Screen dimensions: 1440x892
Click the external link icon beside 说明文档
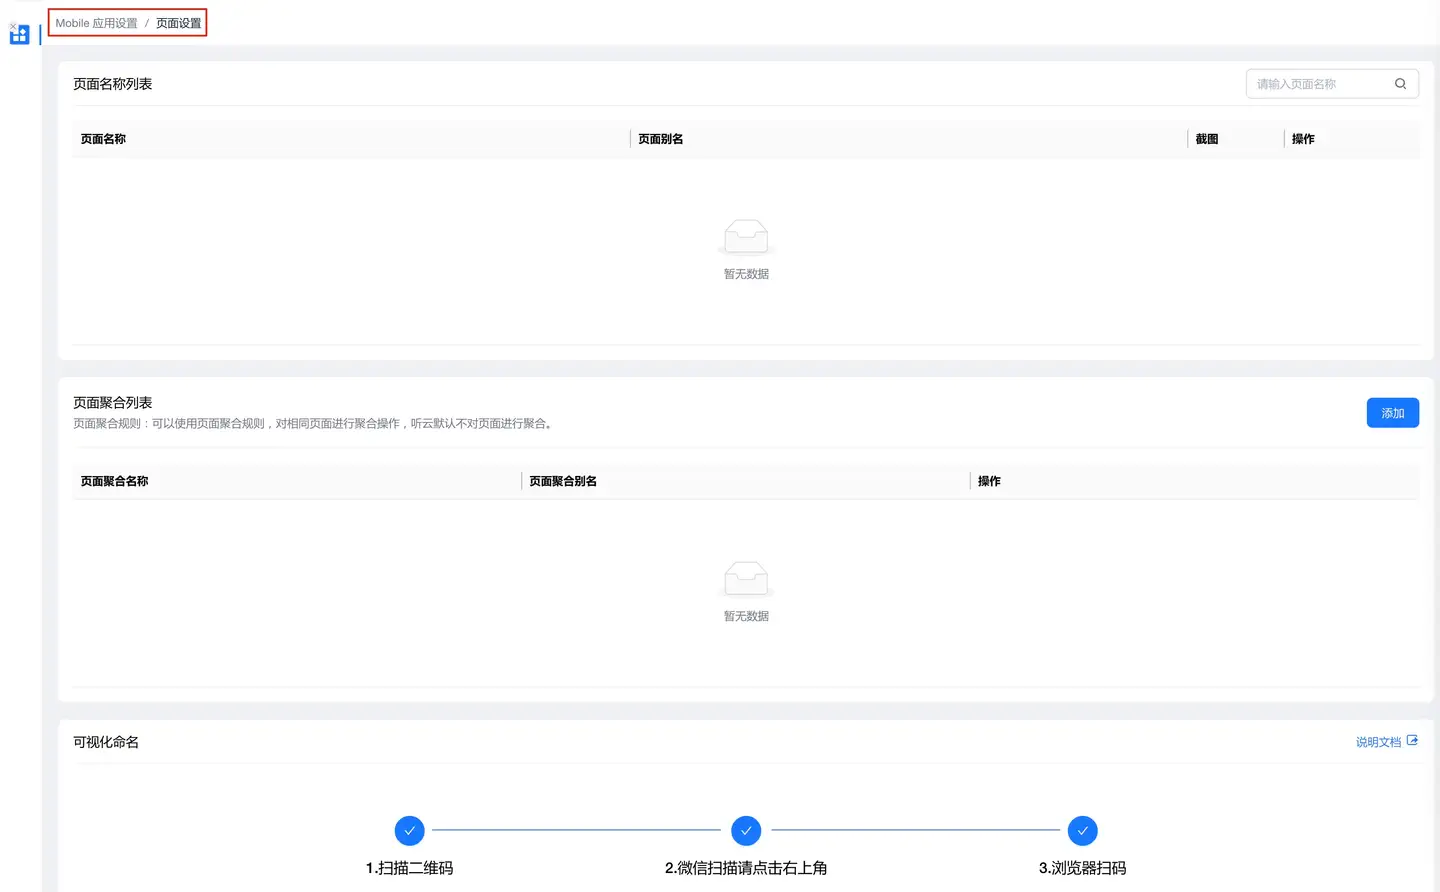coord(1412,741)
